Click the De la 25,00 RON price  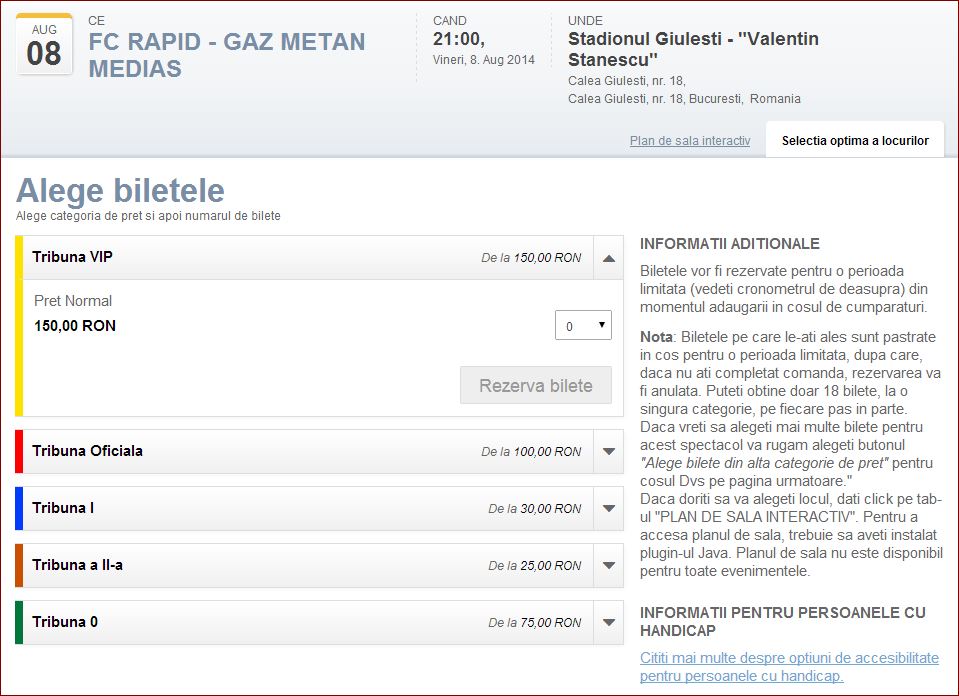point(535,566)
